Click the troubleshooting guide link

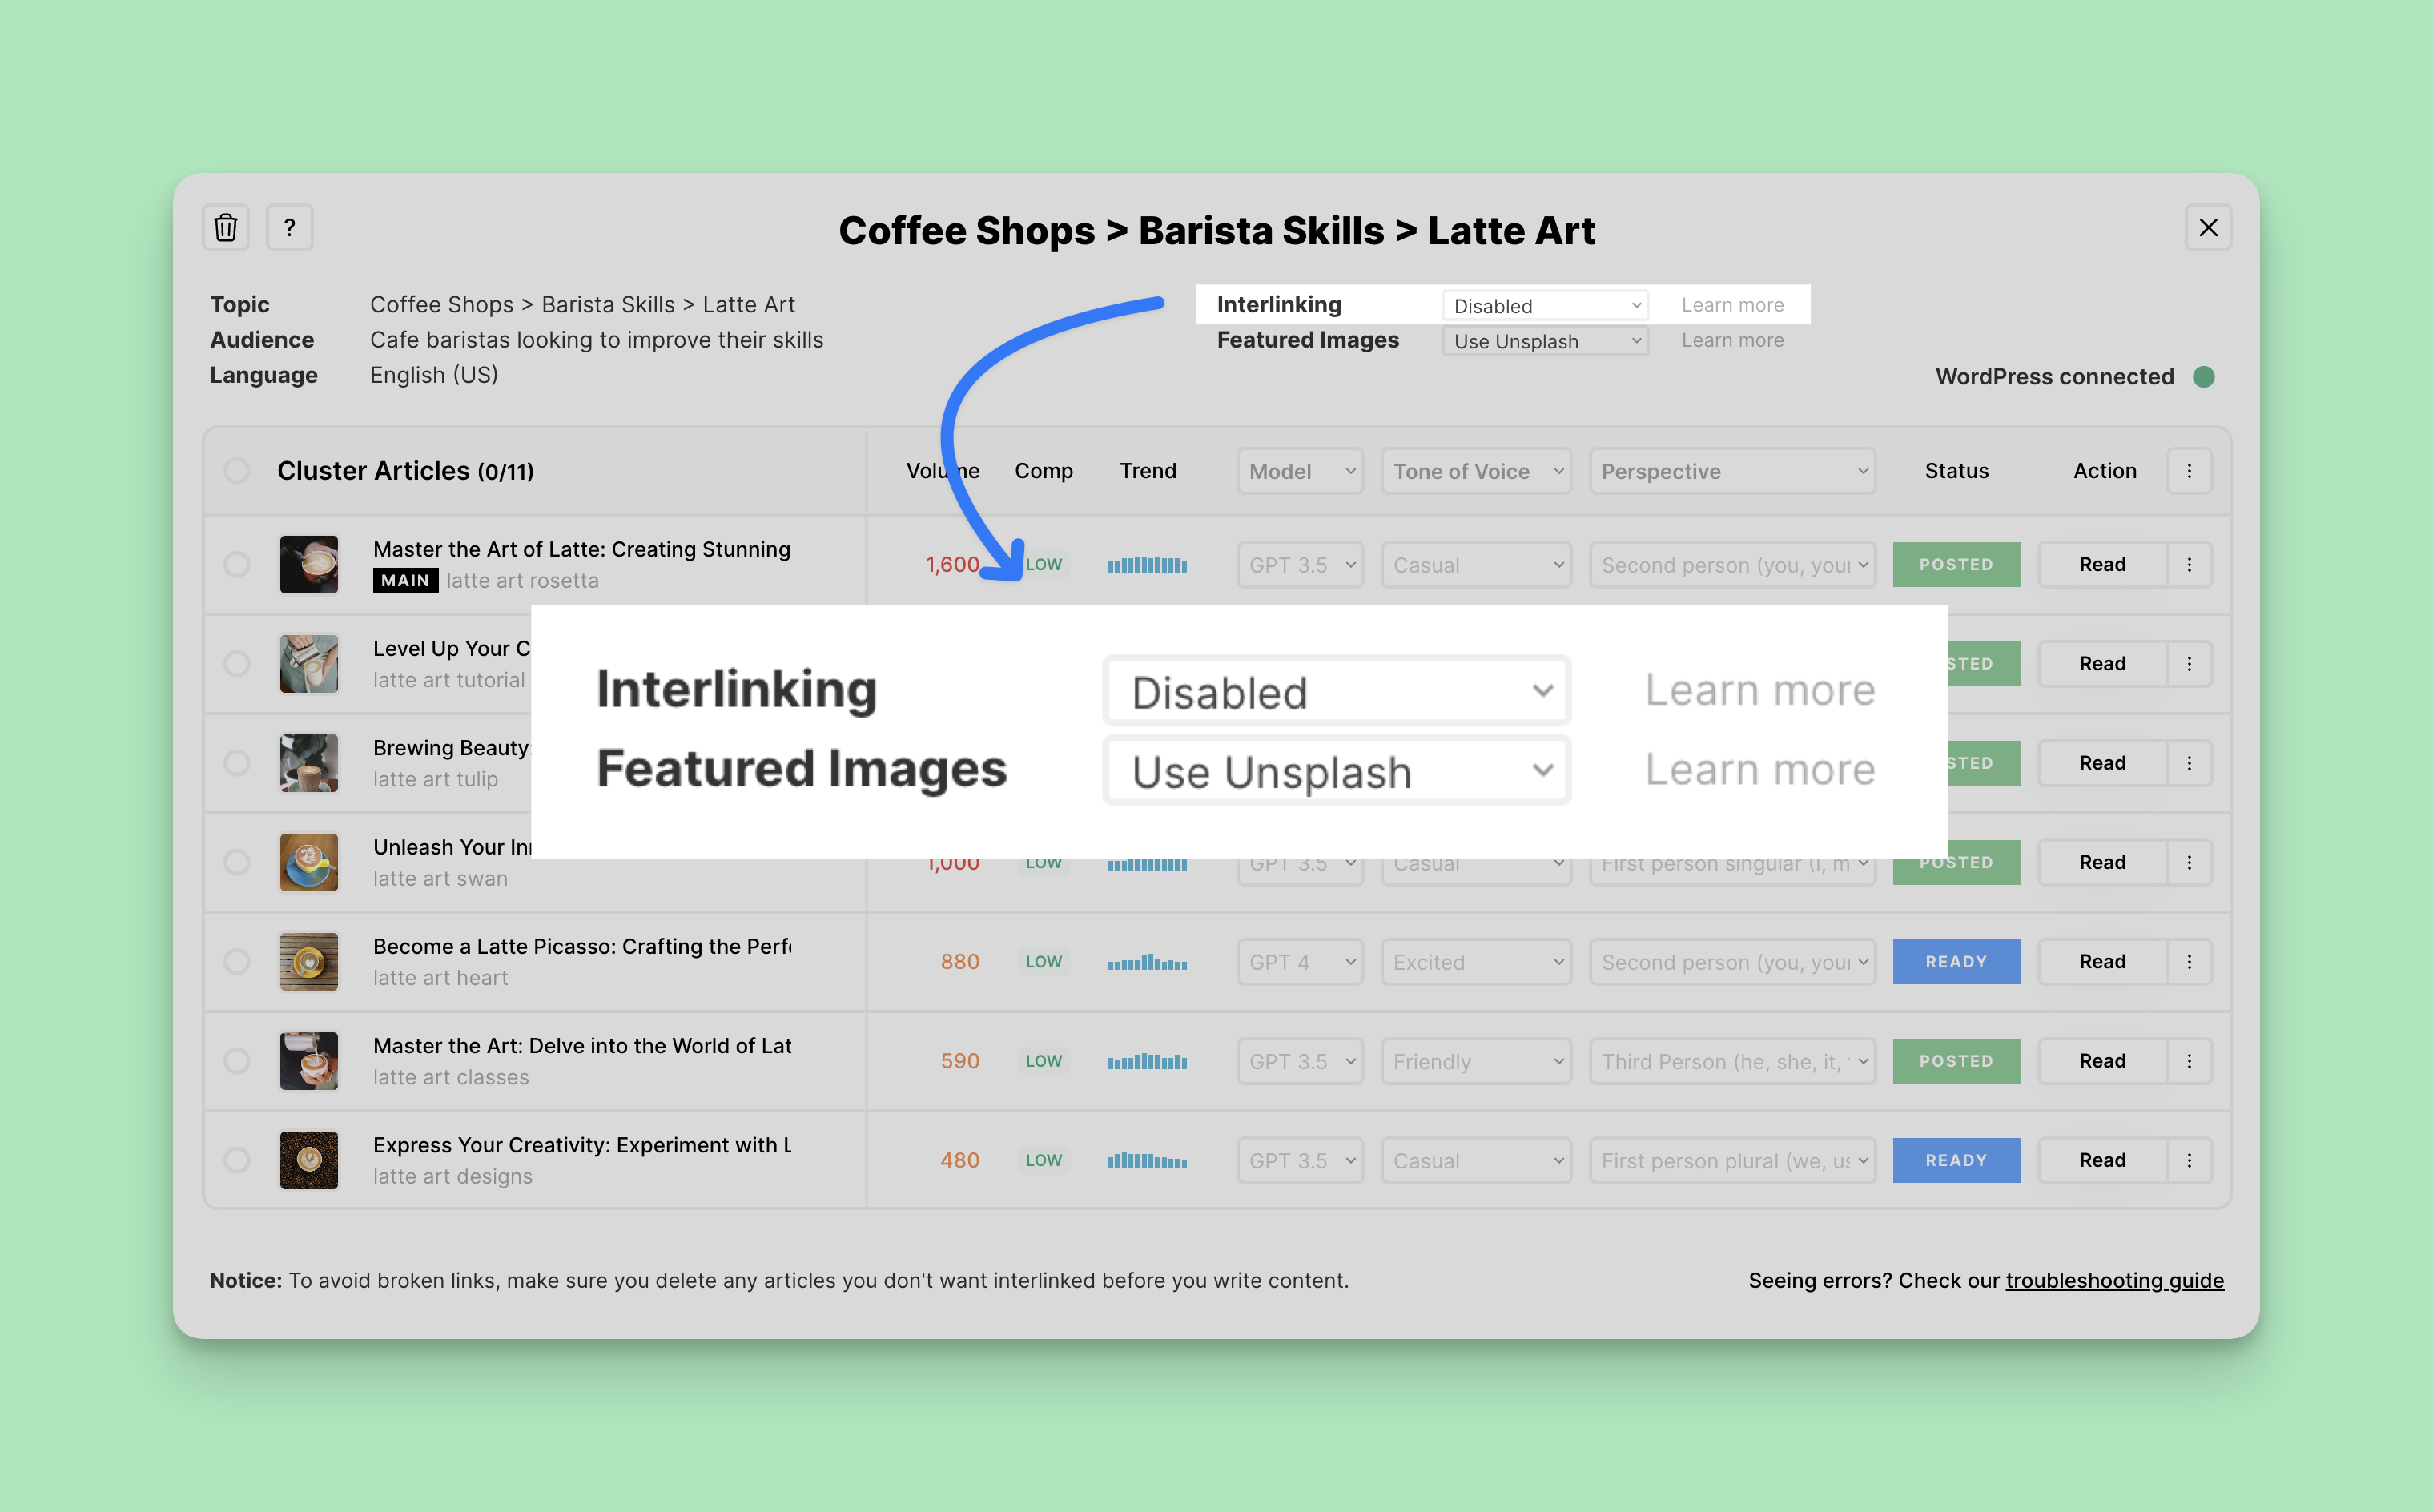pyautogui.click(x=2114, y=1280)
